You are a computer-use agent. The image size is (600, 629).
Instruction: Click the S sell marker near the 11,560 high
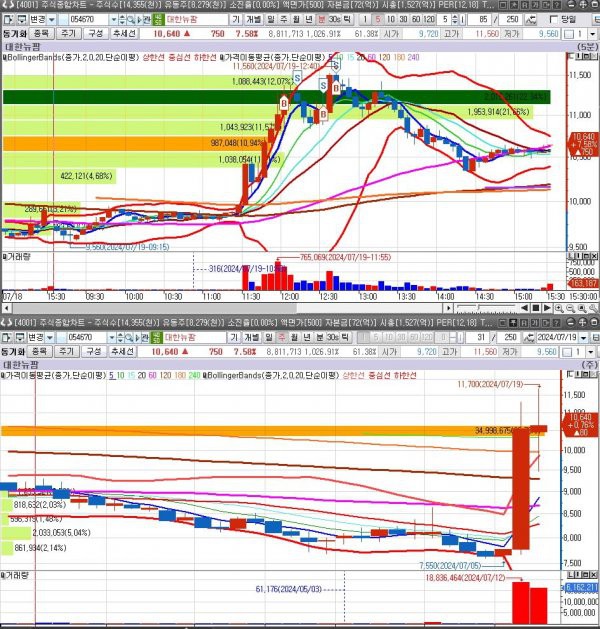[x=336, y=65]
